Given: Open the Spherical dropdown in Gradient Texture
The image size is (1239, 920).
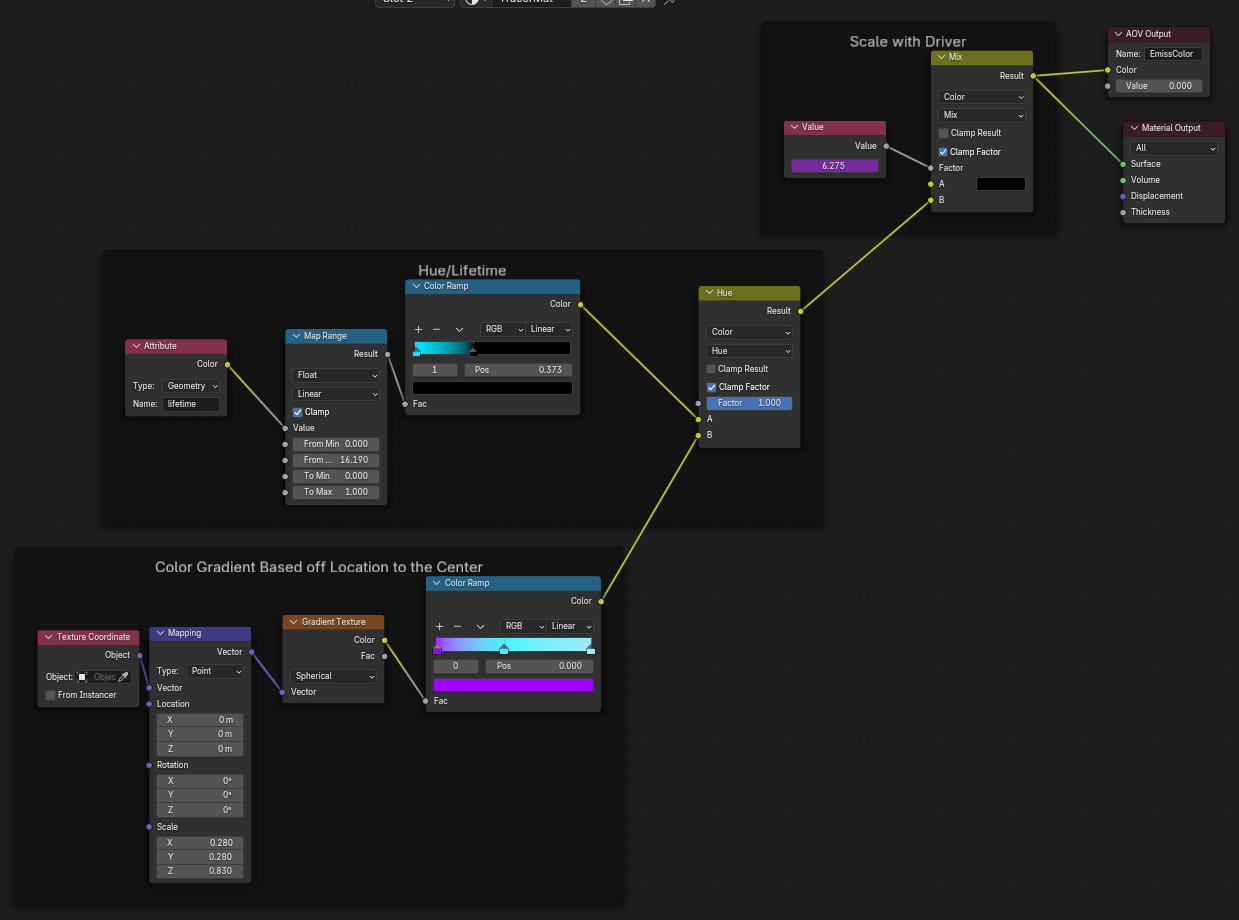Looking at the screenshot, I should pos(334,676).
